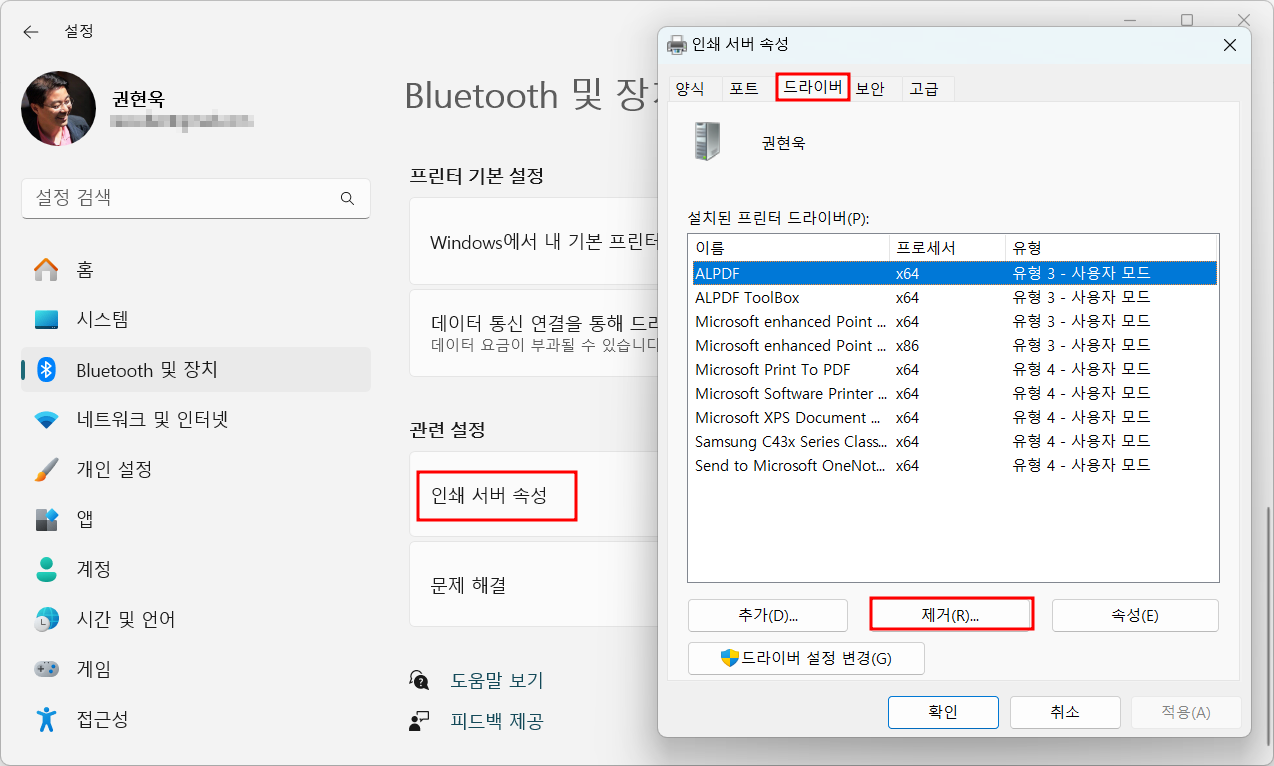Open 접근성 sidebar item
The image size is (1274, 766).
point(196,719)
